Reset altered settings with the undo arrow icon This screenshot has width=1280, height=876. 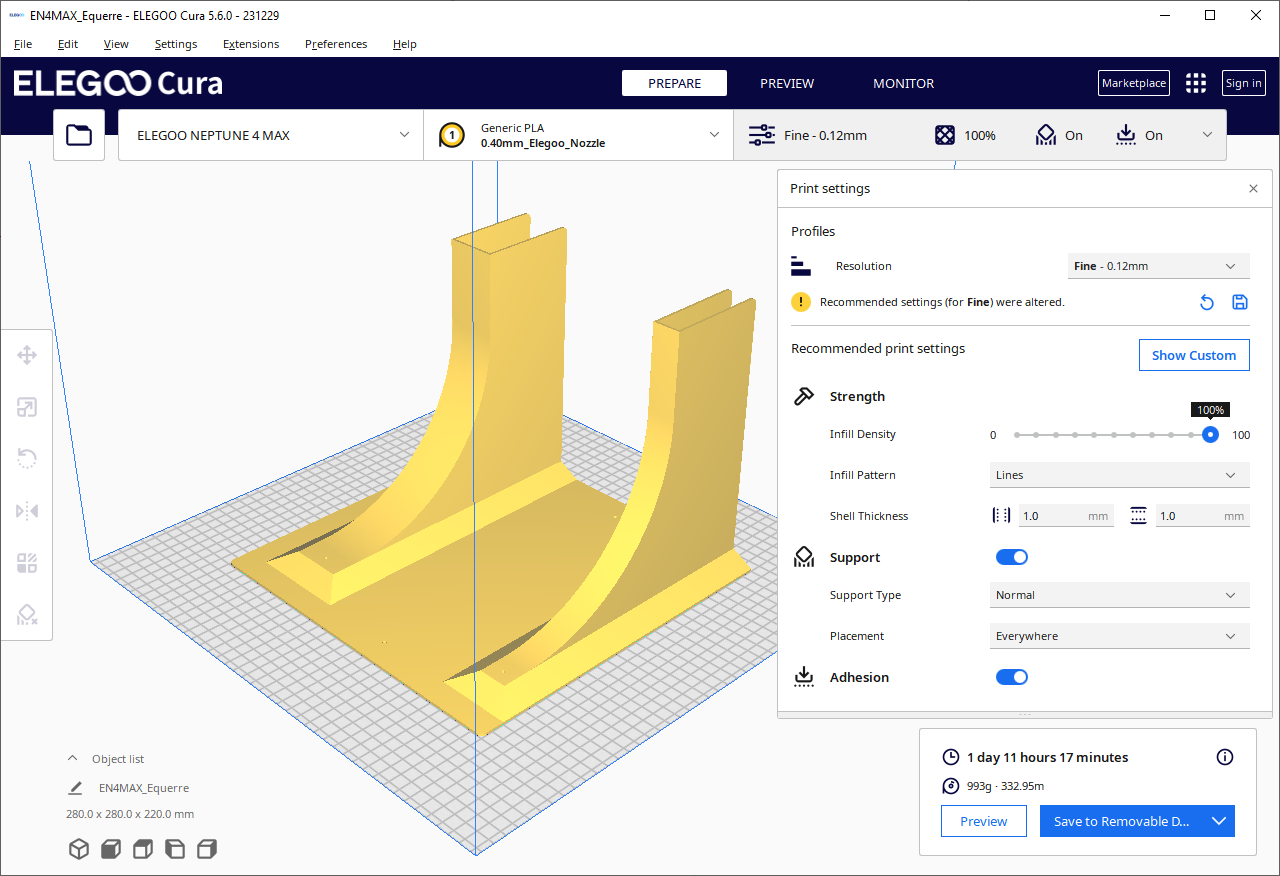[x=1207, y=302]
